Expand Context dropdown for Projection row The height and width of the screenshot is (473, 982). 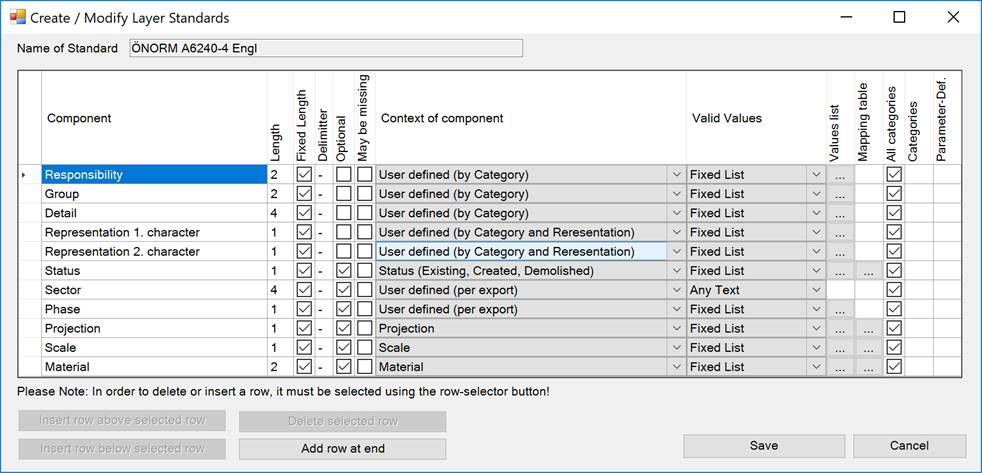(676, 329)
